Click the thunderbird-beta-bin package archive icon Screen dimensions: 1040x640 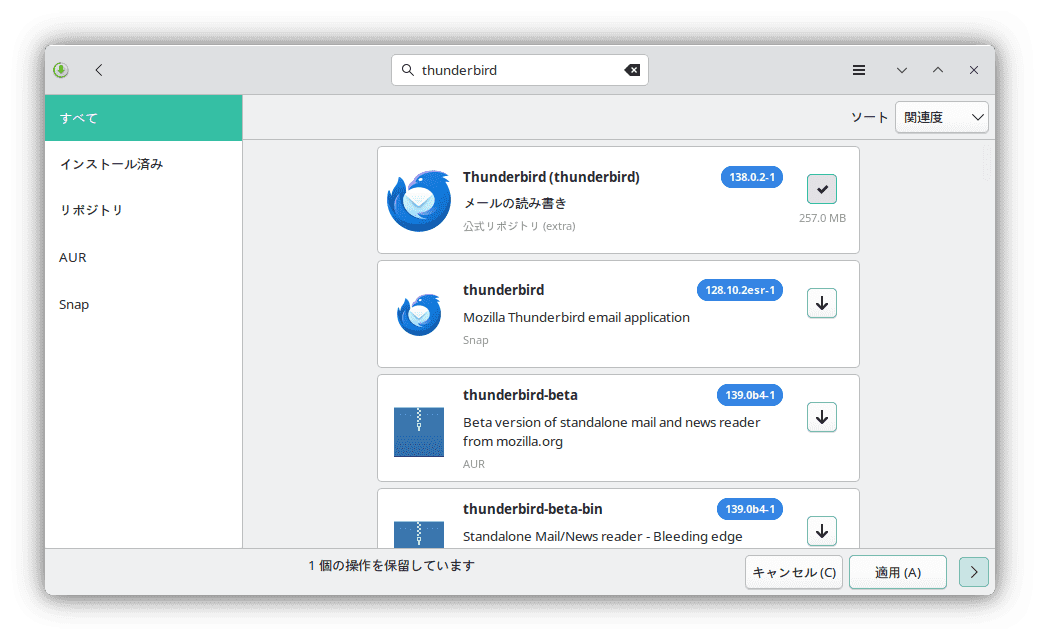[x=419, y=535]
